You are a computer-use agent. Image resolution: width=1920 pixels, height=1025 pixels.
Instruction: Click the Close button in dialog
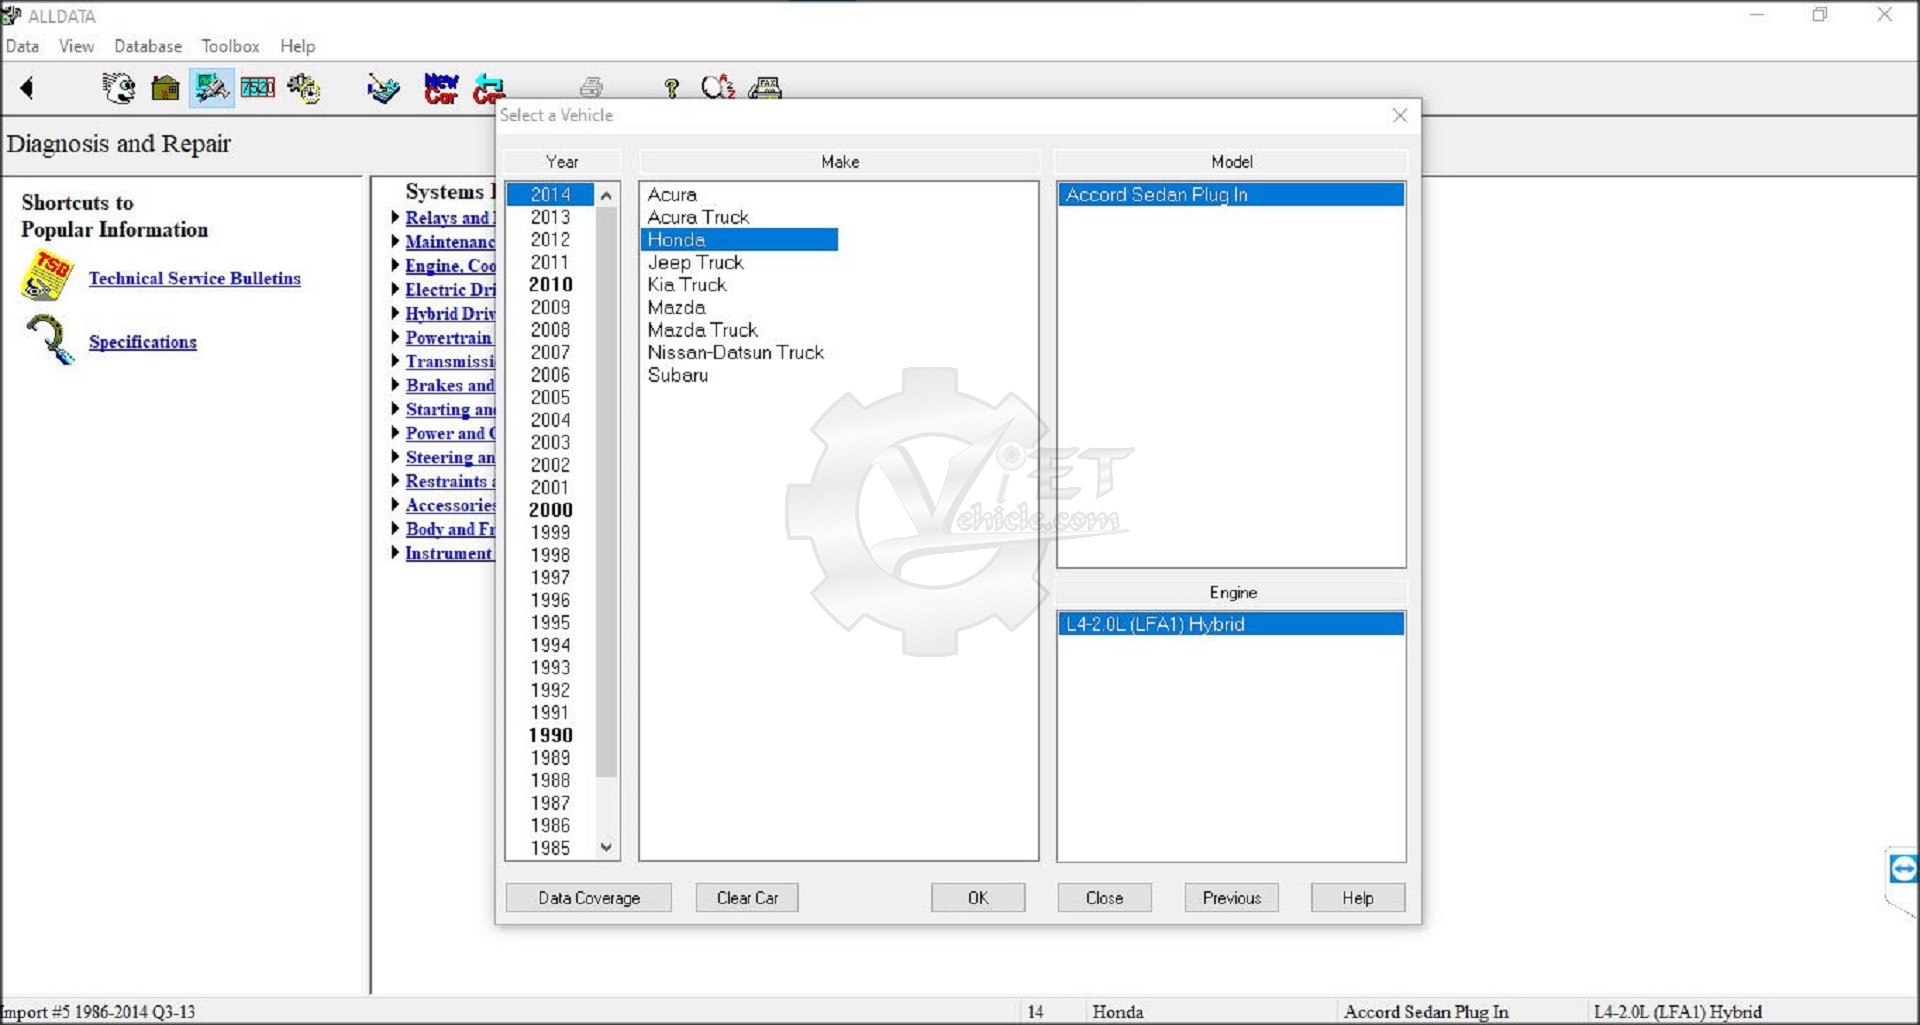1104,898
